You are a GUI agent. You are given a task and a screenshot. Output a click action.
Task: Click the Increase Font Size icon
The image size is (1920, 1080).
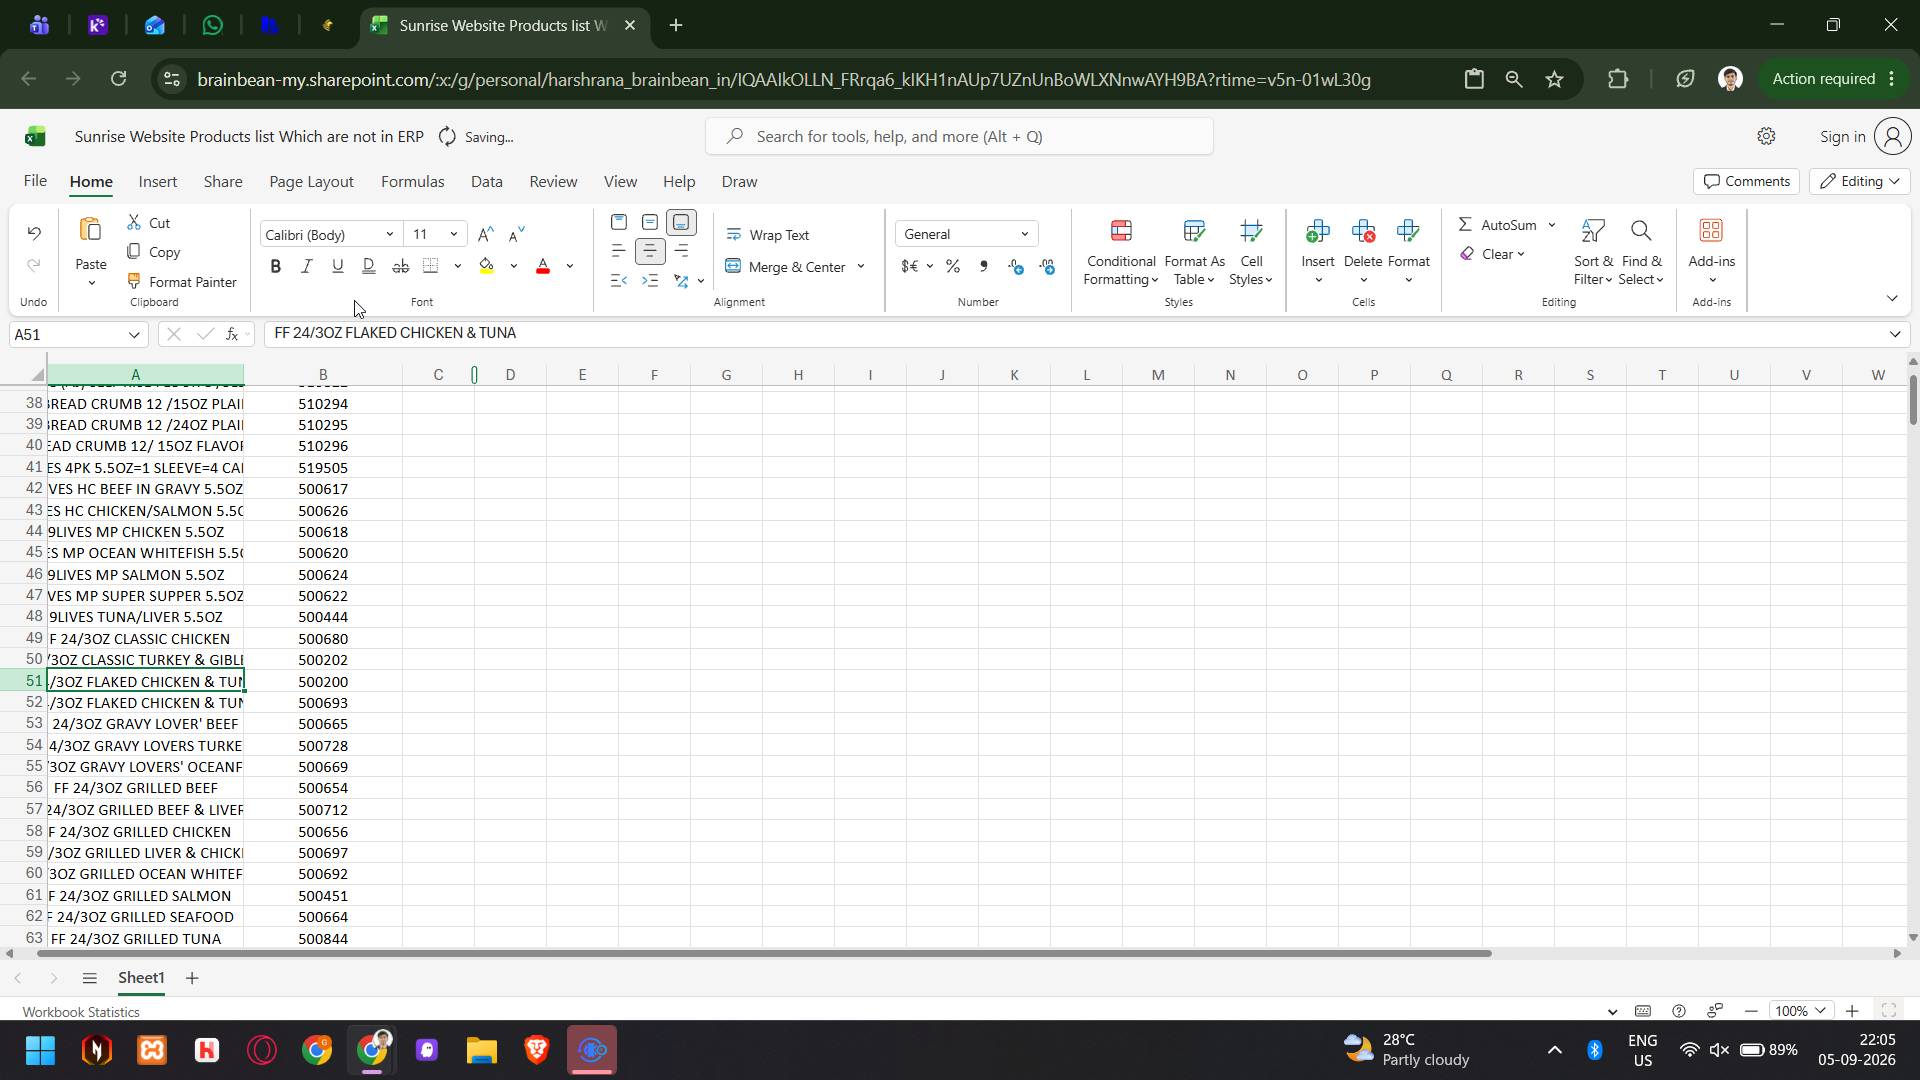point(485,235)
